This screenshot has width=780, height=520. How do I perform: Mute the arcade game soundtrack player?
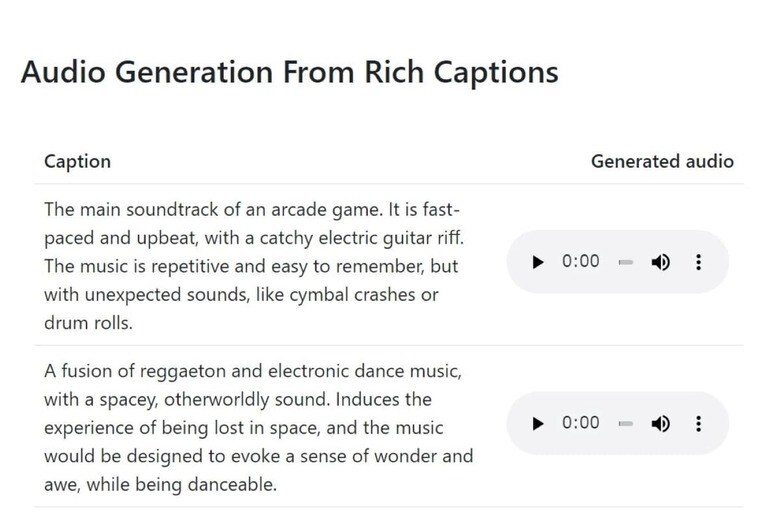(x=660, y=262)
